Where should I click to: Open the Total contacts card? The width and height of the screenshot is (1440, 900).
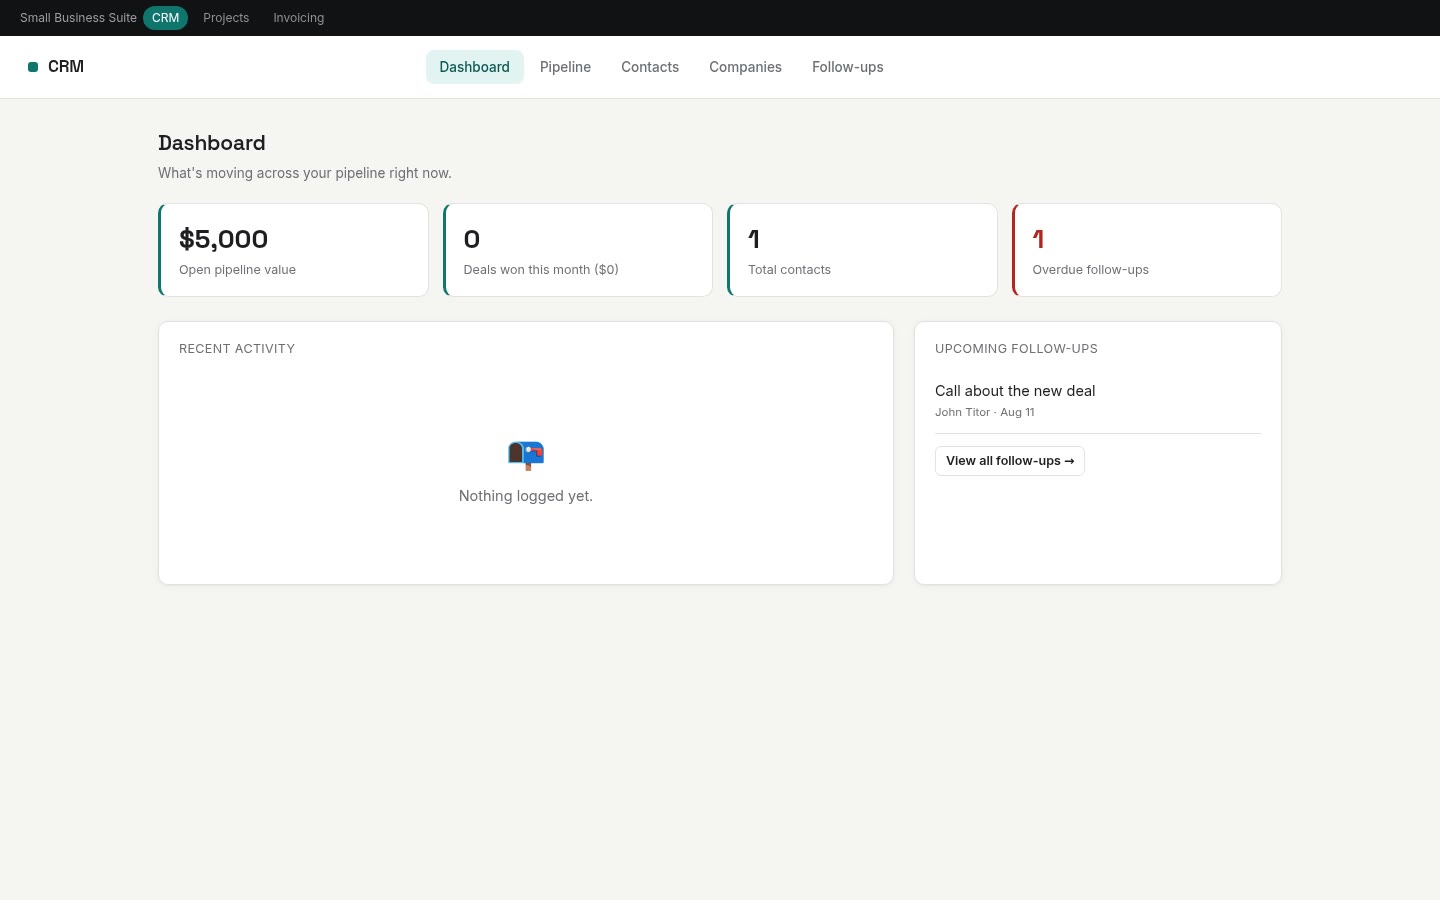pos(862,250)
